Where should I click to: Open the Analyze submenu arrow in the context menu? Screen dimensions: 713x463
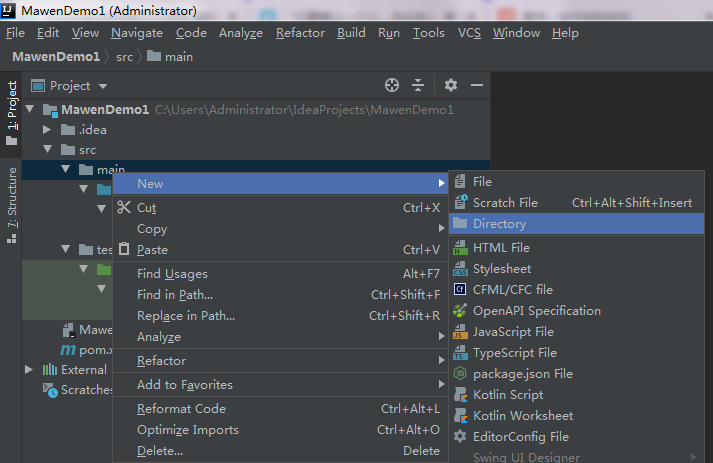(x=441, y=337)
